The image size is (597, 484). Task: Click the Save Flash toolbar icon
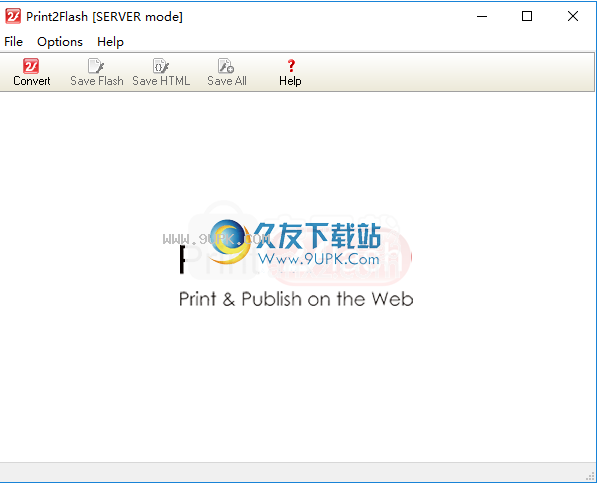[96, 66]
